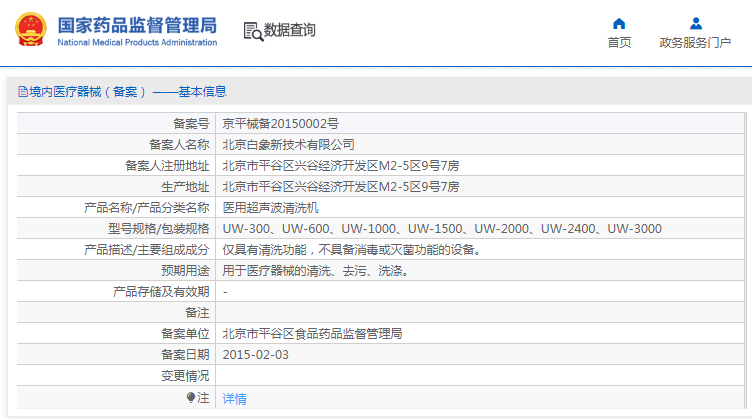Click the lightbulb icon next to 注
Image resolution: width=752 pixels, height=419 pixels.
click(x=191, y=397)
